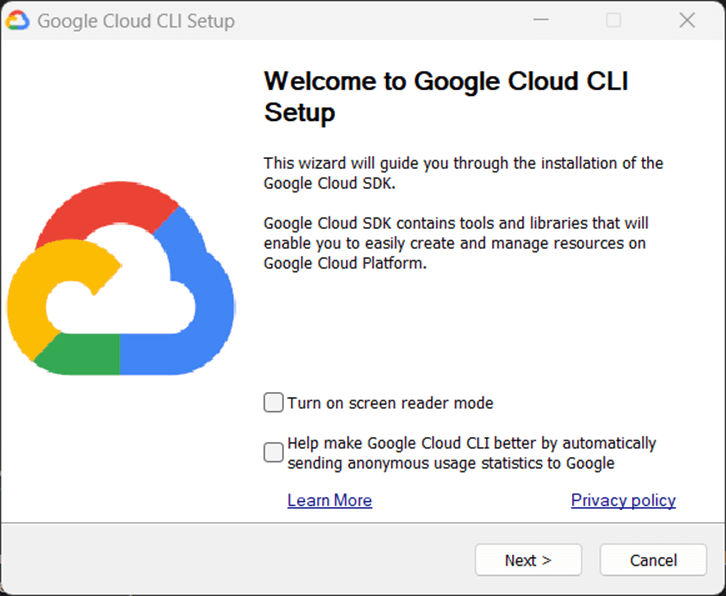
Task: Click the greyed-out maximize button
Action: [614, 20]
